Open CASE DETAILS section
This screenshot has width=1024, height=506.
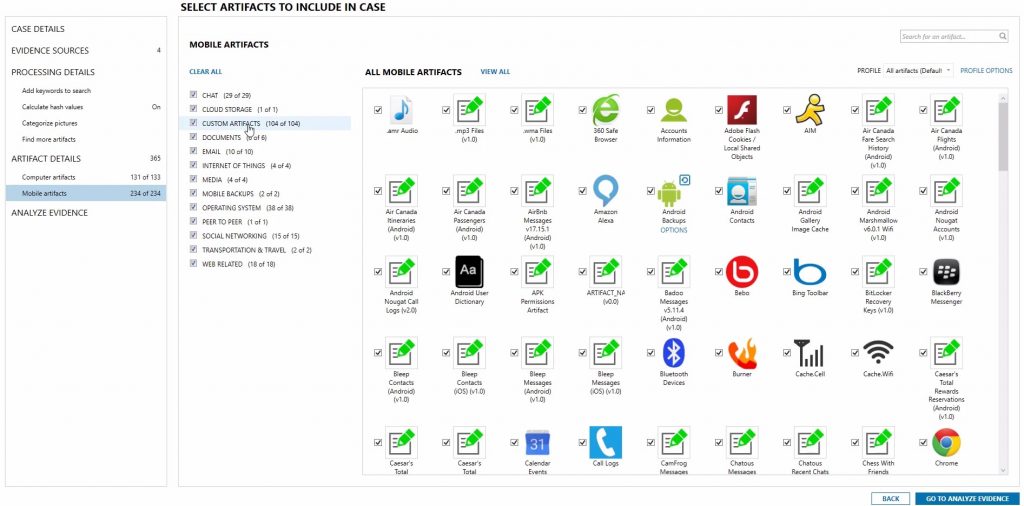(x=38, y=29)
